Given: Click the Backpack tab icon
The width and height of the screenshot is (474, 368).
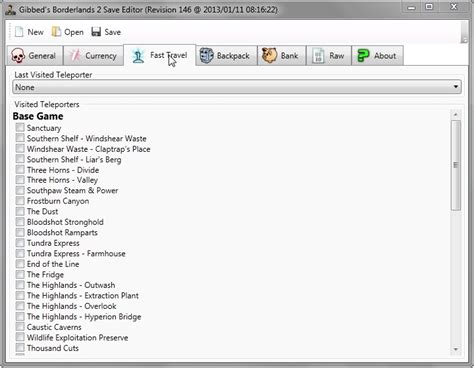Looking at the screenshot, I should point(206,55).
